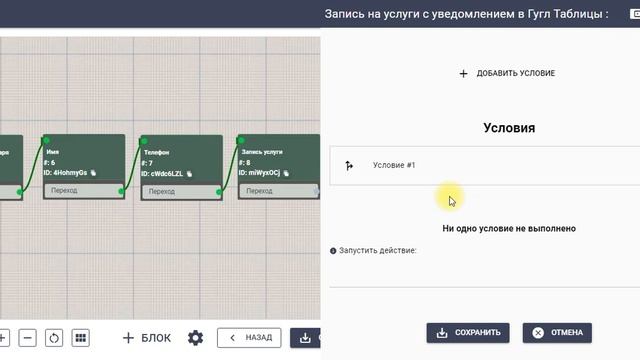640x360 pixels.
Task: Click the Переход field in Телефон block
Action: pos(181,191)
